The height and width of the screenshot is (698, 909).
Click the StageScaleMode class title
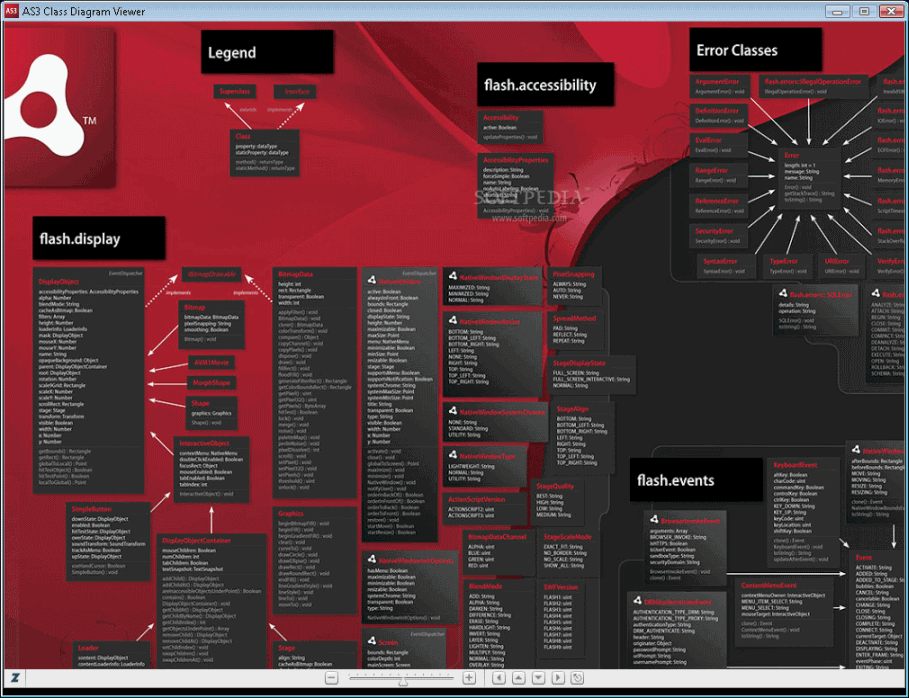coord(568,537)
